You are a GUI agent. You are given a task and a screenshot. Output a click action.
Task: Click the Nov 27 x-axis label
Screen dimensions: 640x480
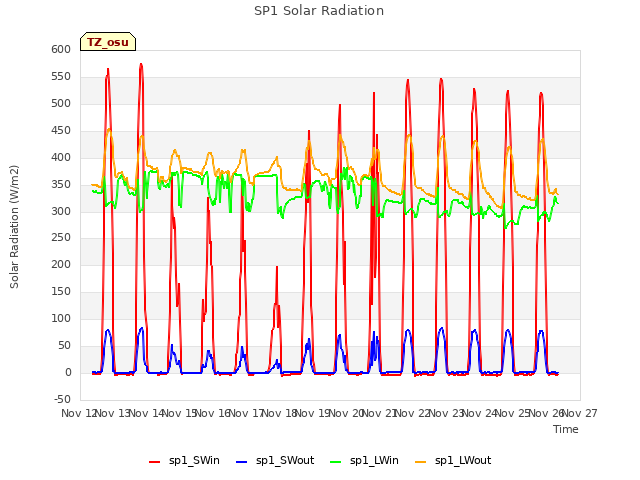pyautogui.click(x=580, y=413)
